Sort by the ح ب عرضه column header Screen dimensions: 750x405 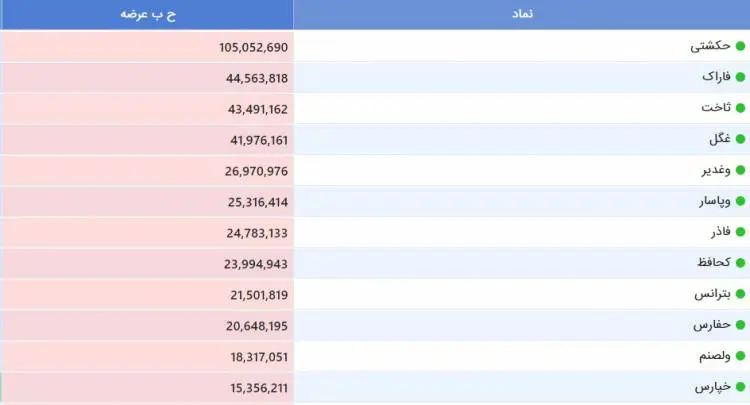pos(148,14)
